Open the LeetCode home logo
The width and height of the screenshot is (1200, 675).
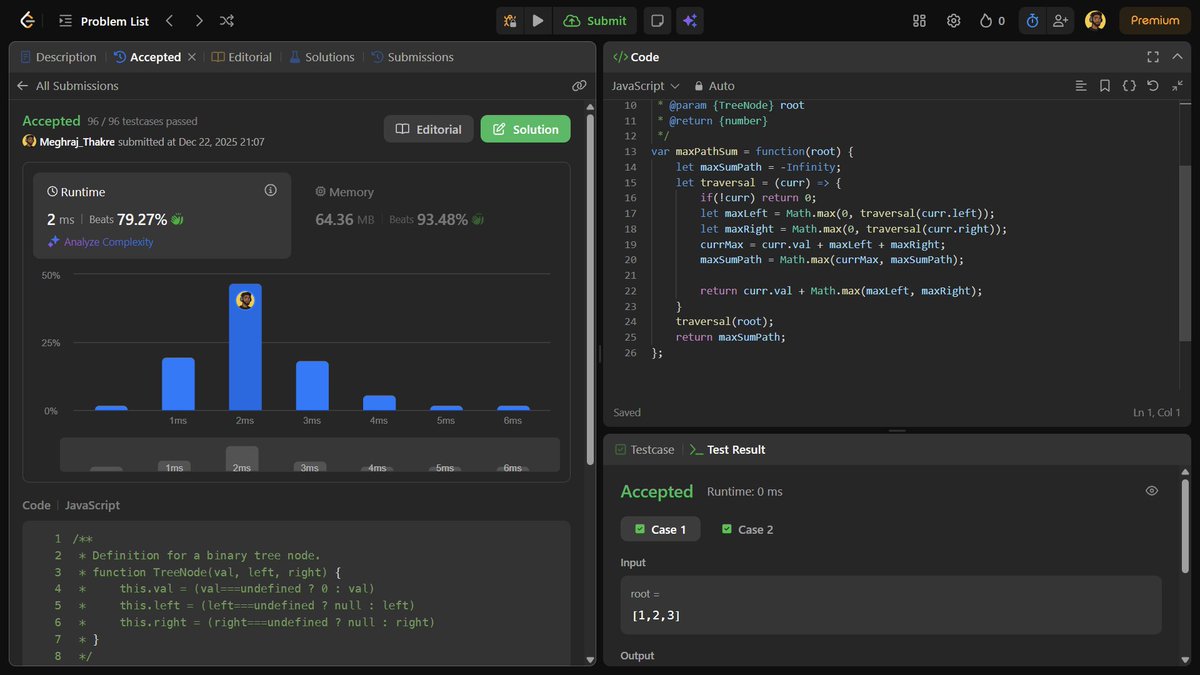coord(26,20)
